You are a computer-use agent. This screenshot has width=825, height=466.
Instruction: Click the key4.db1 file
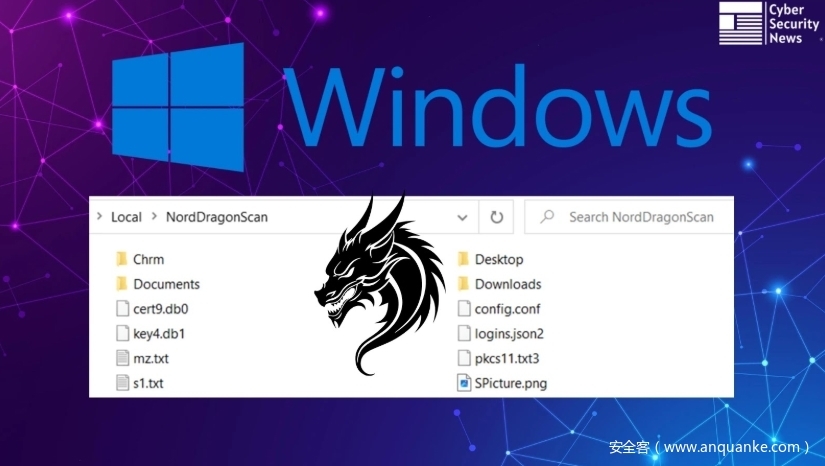pyautogui.click(x=158, y=333)
